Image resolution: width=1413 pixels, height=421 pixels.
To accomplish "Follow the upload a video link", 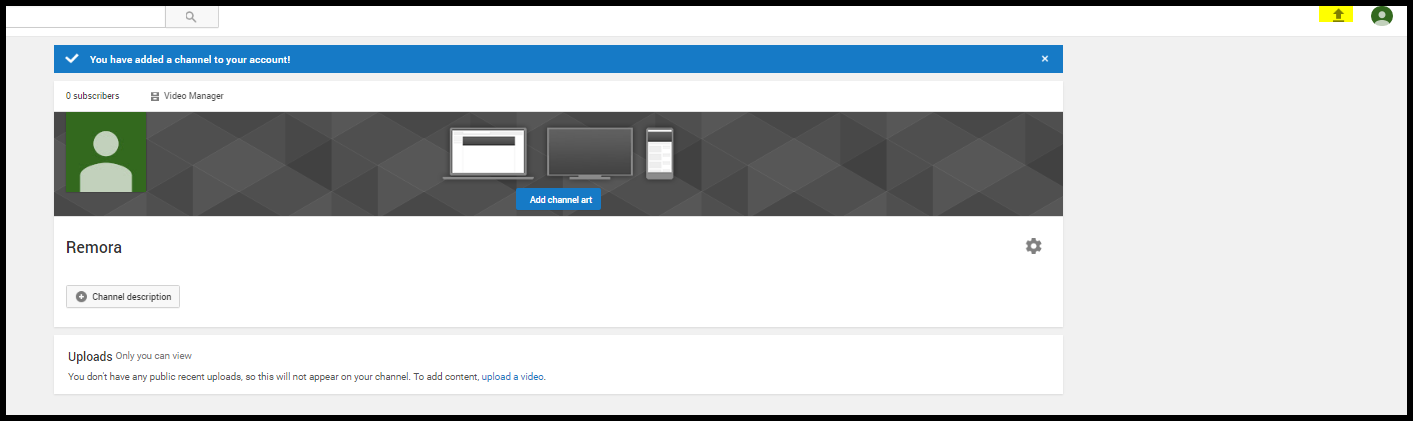I will (513, 377).
